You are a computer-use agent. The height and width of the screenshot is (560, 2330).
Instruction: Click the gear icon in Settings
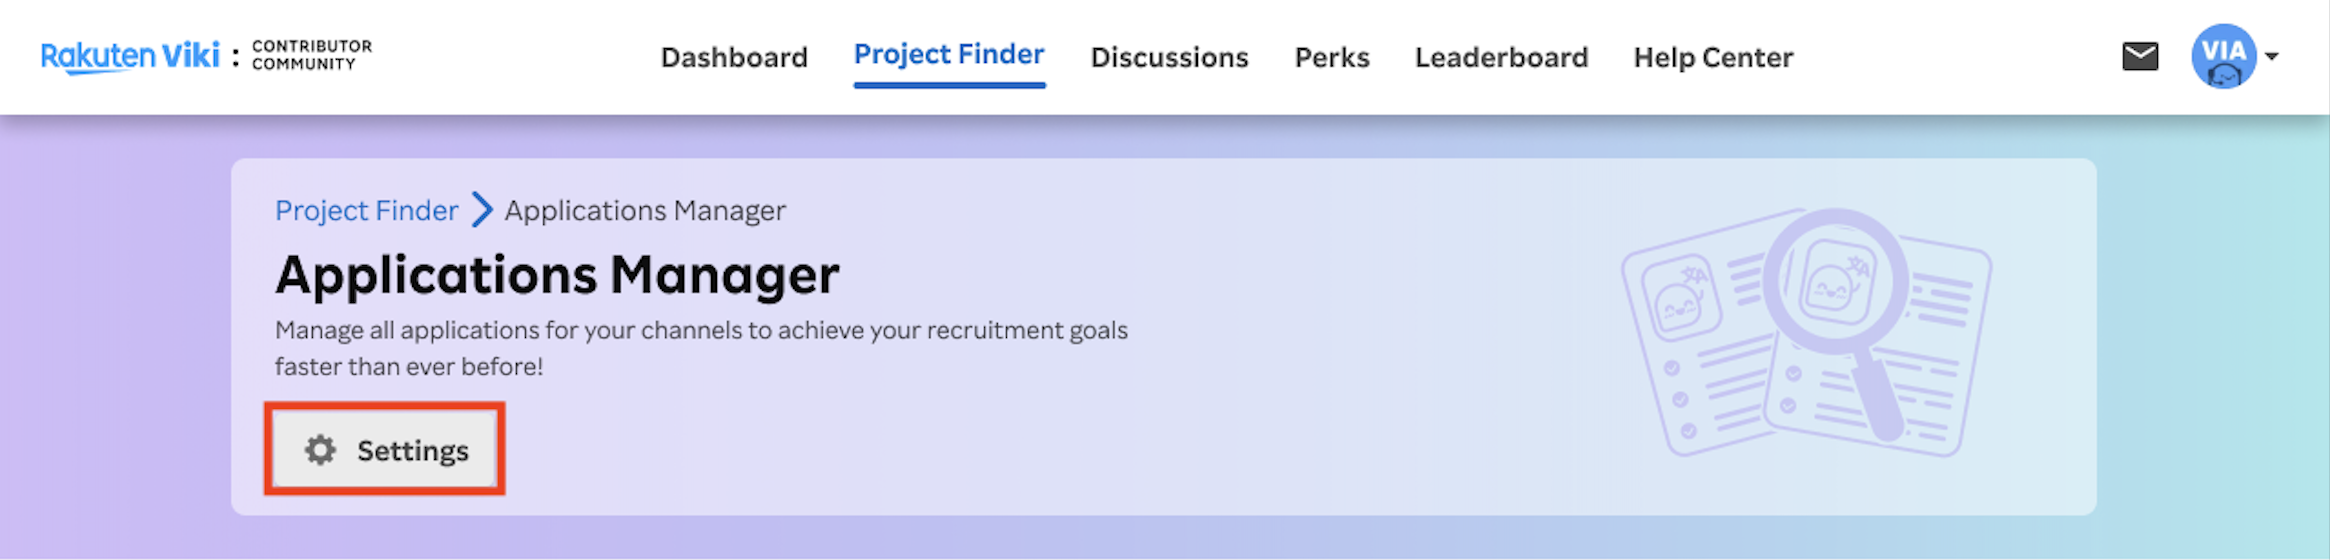(x=320, y=450)
